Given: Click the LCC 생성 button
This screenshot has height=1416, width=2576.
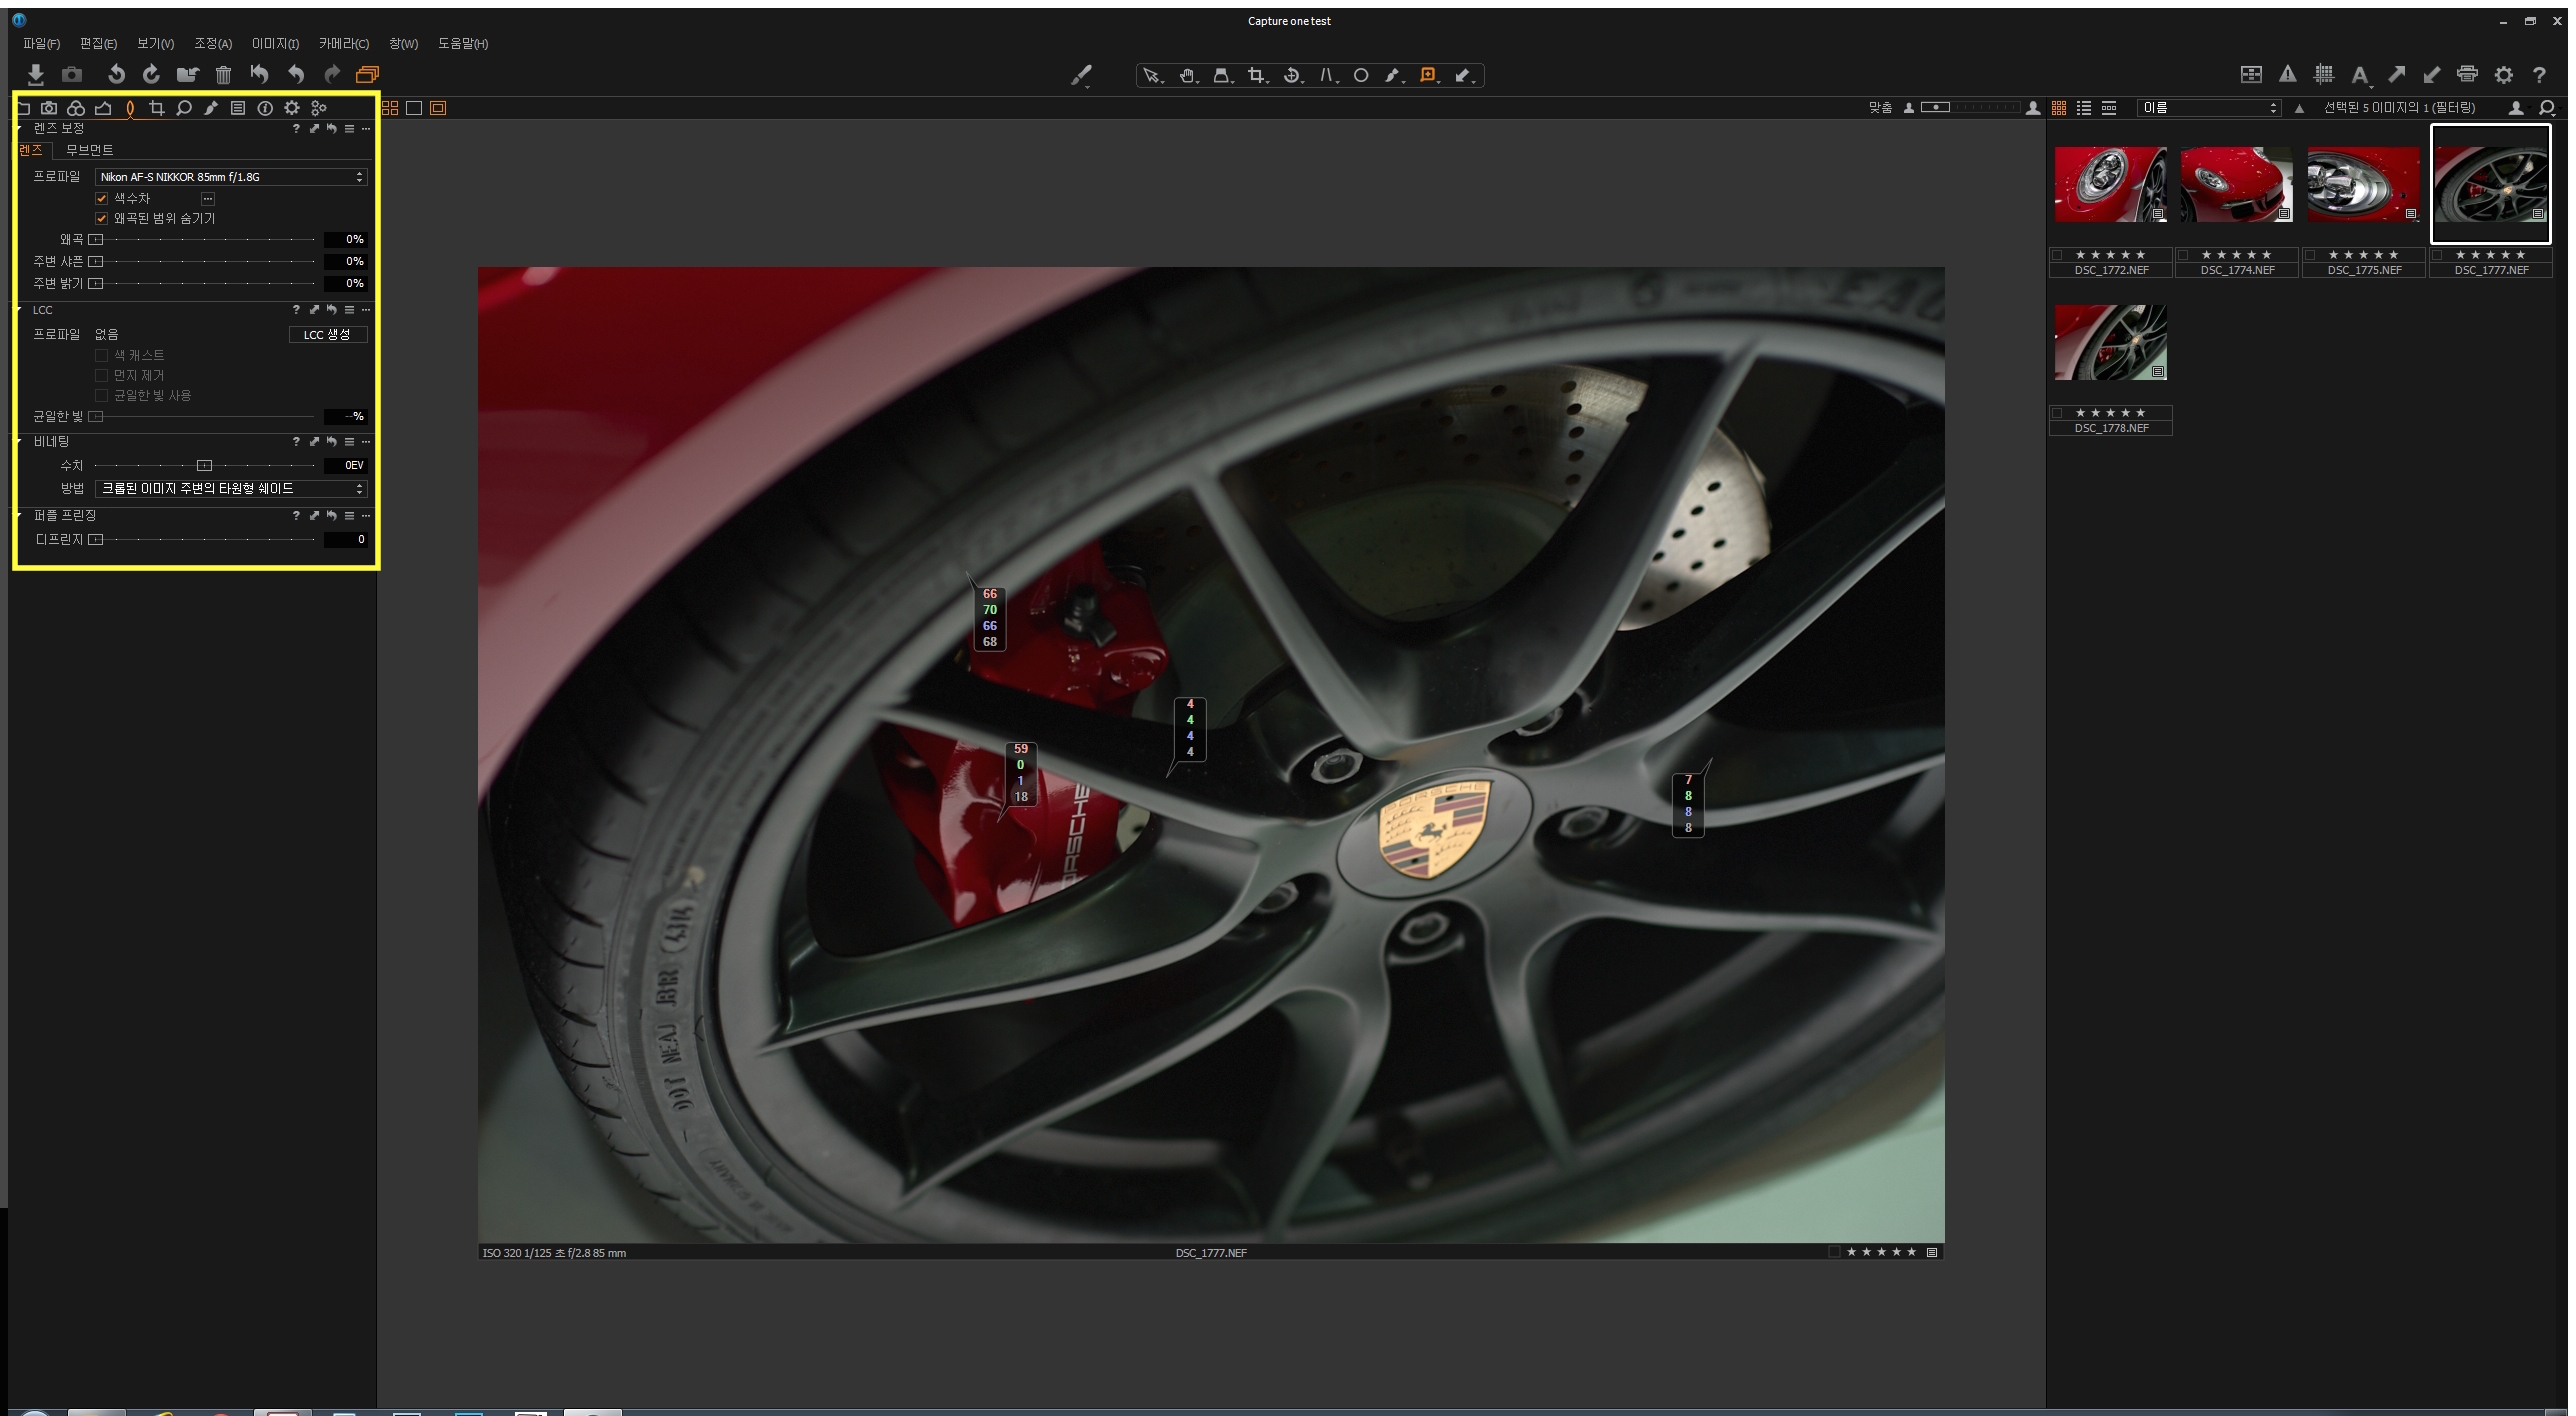Looking at the screenshot, I should pos(327,335).
